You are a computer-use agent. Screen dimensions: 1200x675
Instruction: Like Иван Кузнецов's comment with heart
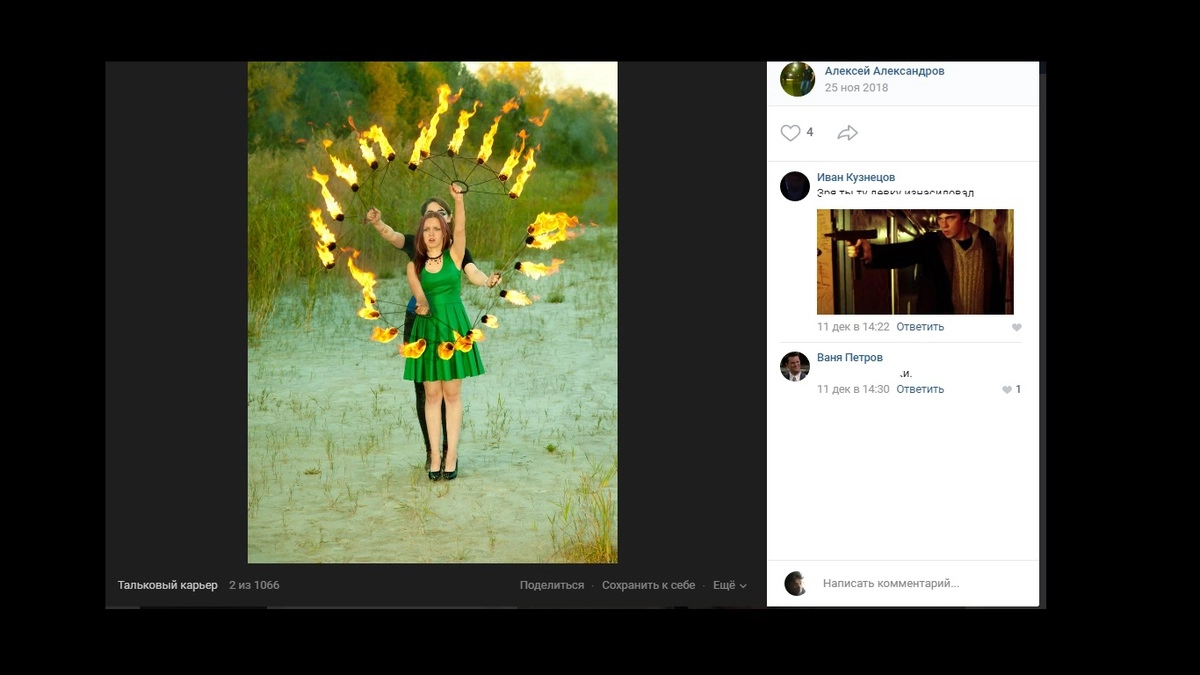tap(1017, 327)
